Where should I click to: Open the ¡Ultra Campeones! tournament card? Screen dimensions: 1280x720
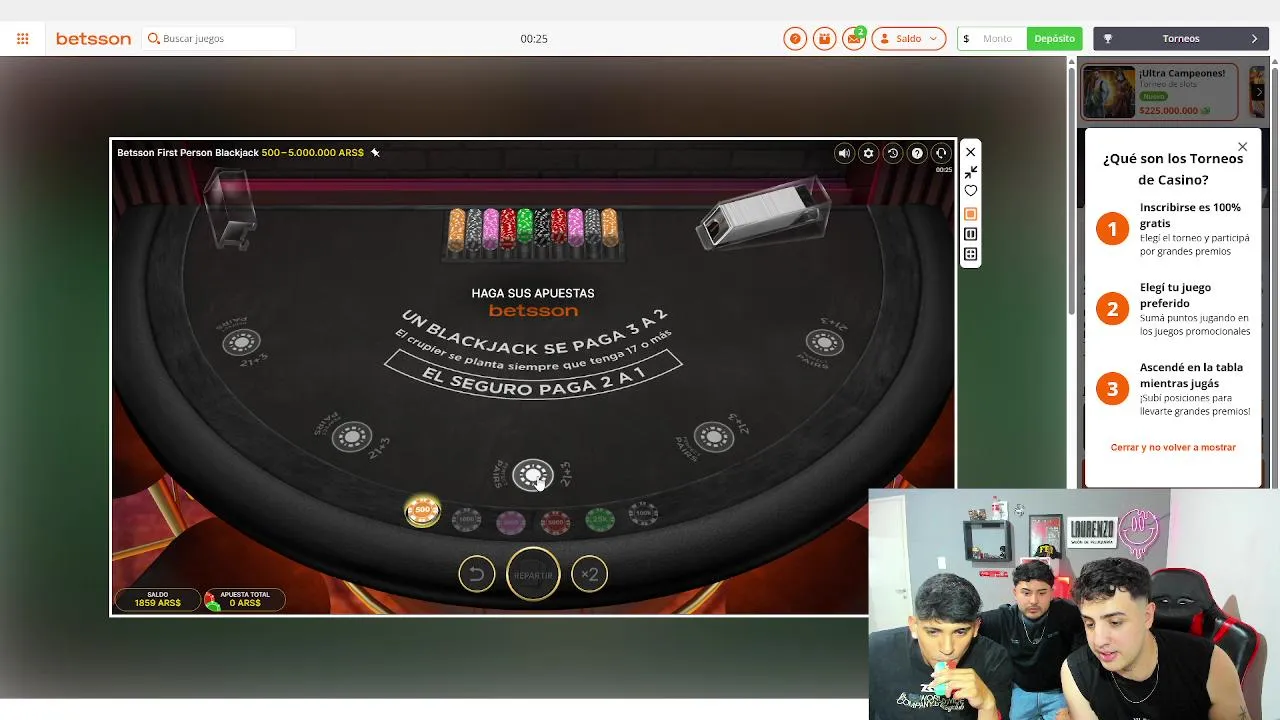(1160, 91)
